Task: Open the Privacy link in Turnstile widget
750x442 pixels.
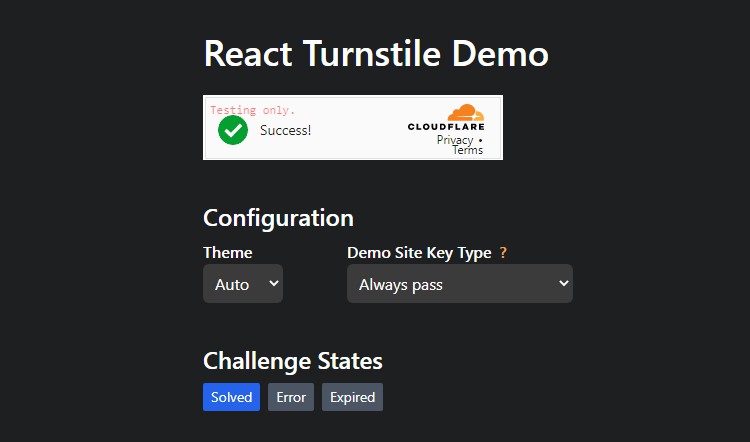Action: [x=455, y=140]
